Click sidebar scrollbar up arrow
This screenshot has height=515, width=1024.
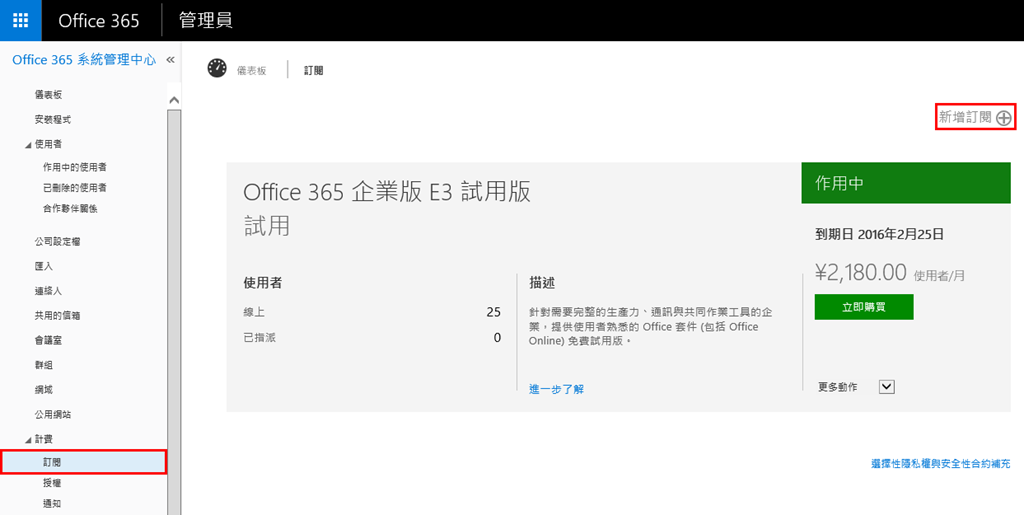click(x=174, y=101)
